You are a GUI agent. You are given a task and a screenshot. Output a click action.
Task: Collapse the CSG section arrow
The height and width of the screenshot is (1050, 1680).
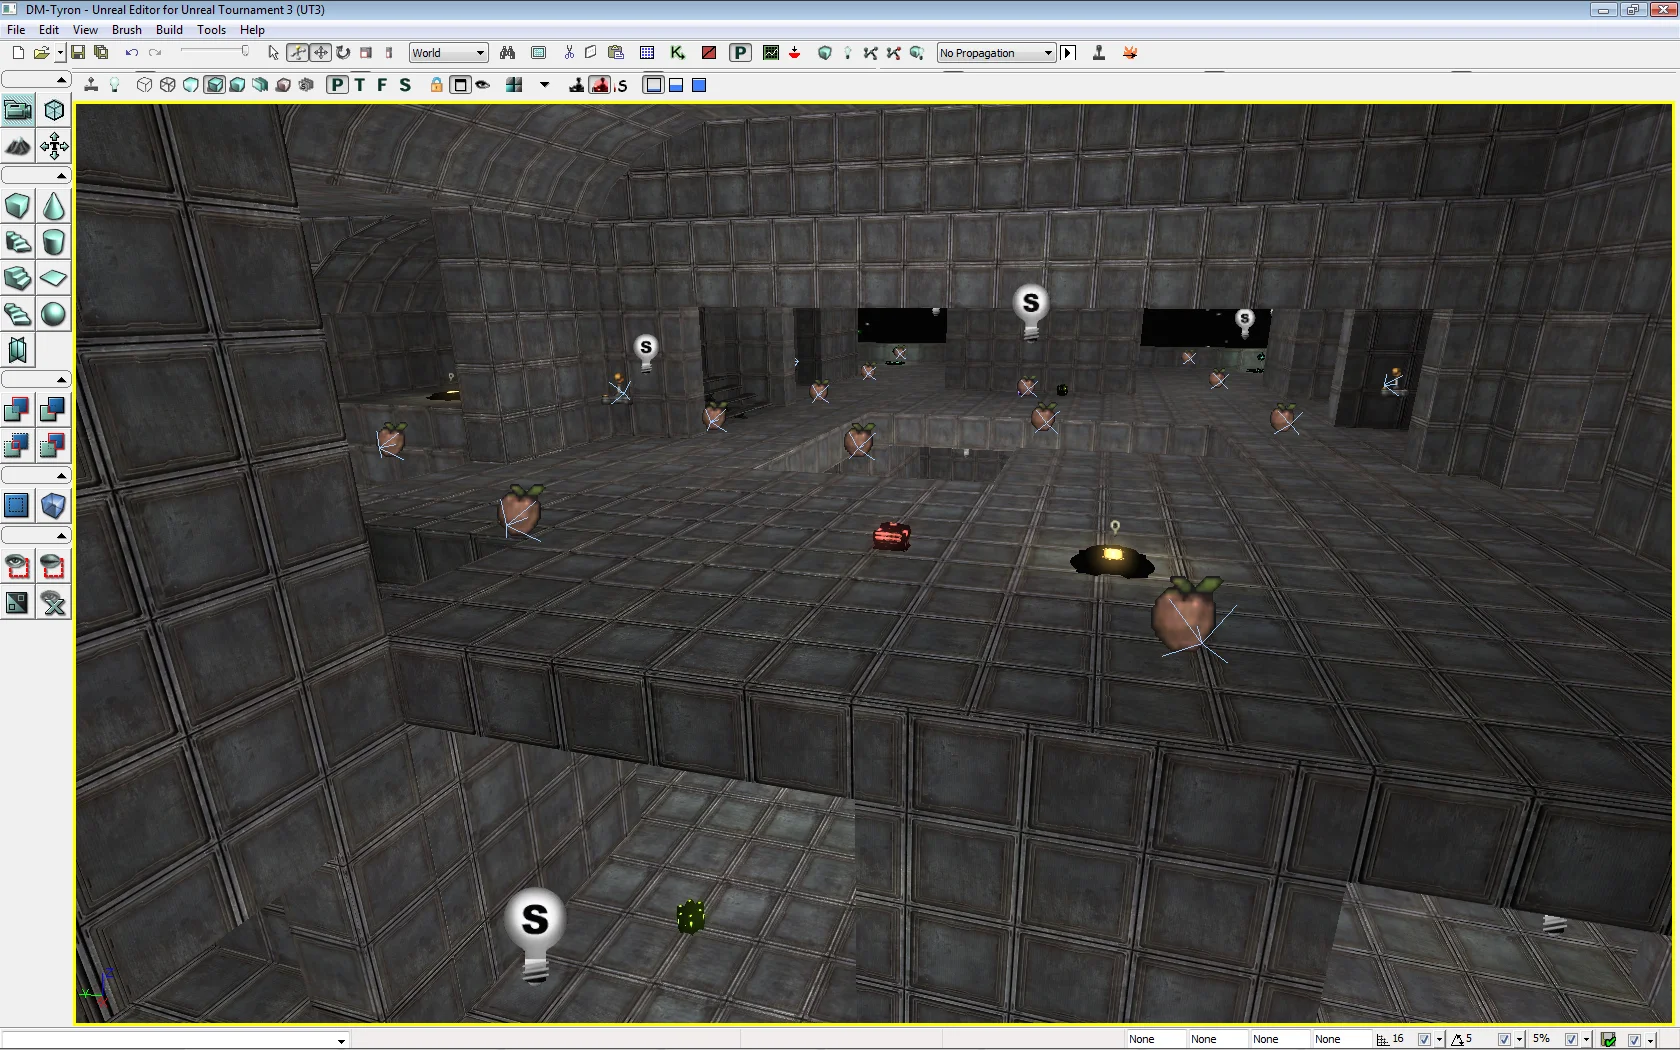pos(61,380)
